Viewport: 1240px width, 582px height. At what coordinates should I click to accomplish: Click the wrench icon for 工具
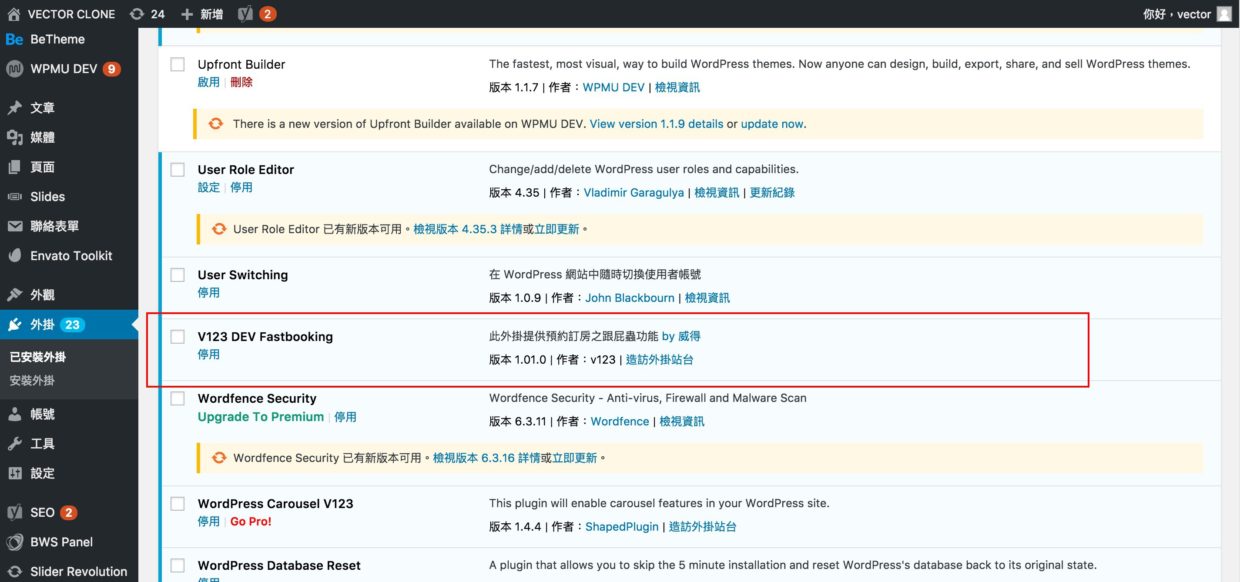click(14, 443)
